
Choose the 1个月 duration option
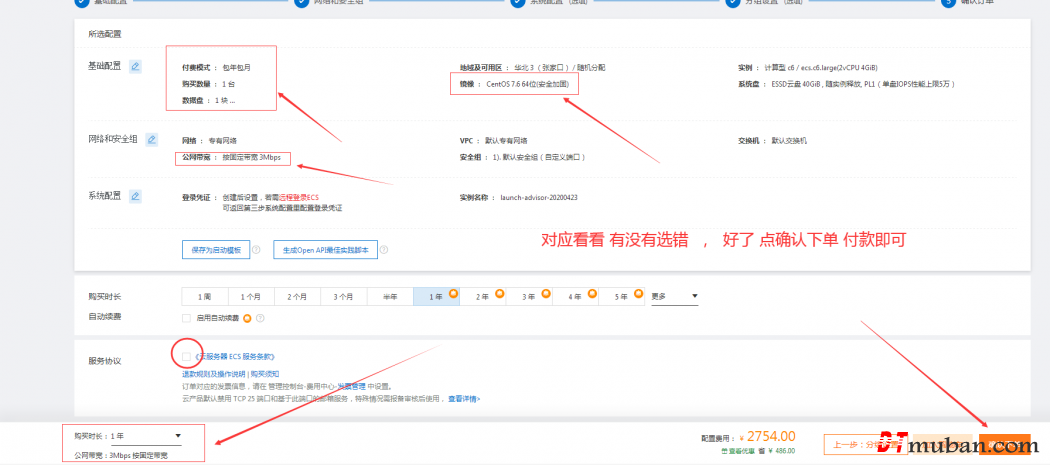pyautogui.click(x=250, y=297)
